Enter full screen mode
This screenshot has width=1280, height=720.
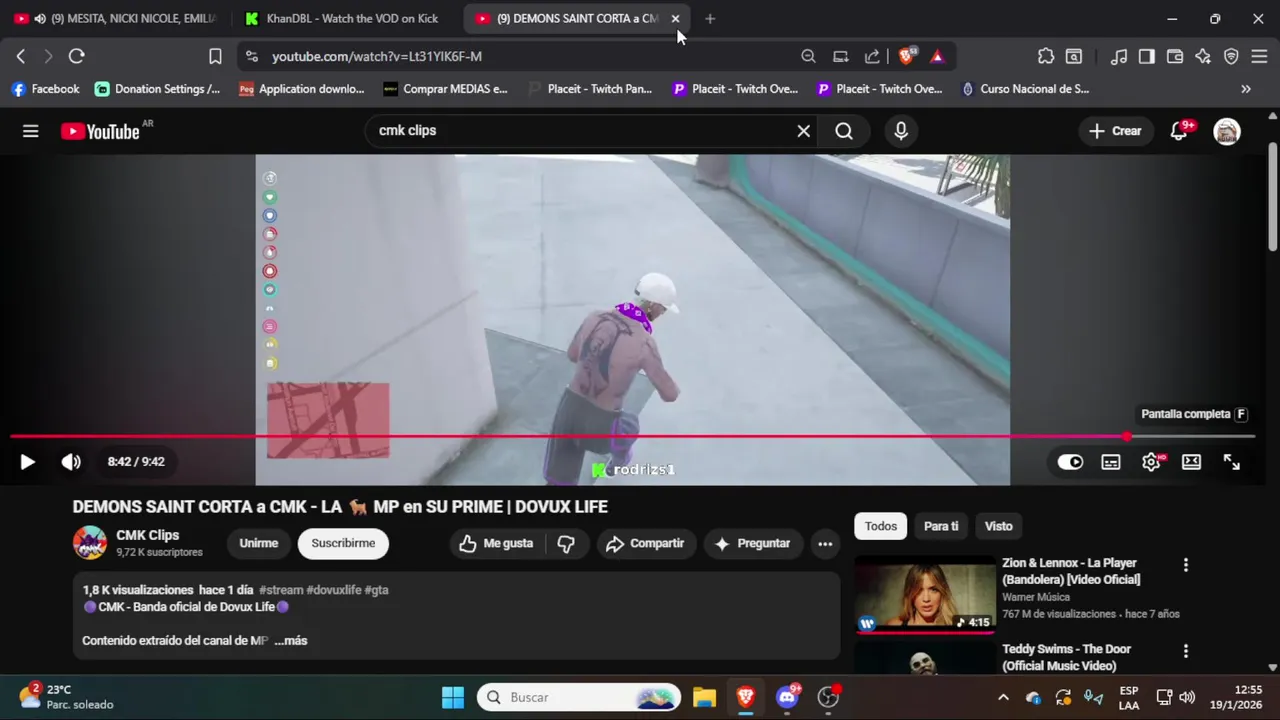tap(1232, 462)
